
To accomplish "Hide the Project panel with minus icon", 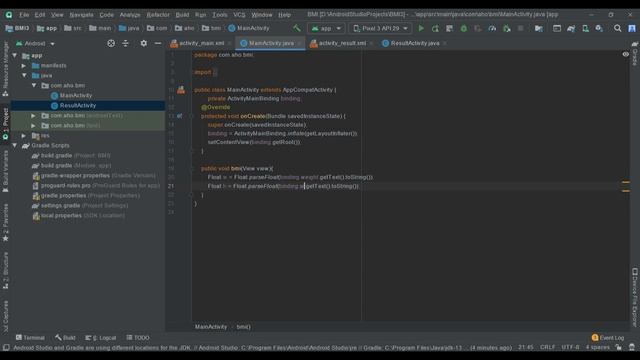I will pyautogui.click(x=158, y=43).
